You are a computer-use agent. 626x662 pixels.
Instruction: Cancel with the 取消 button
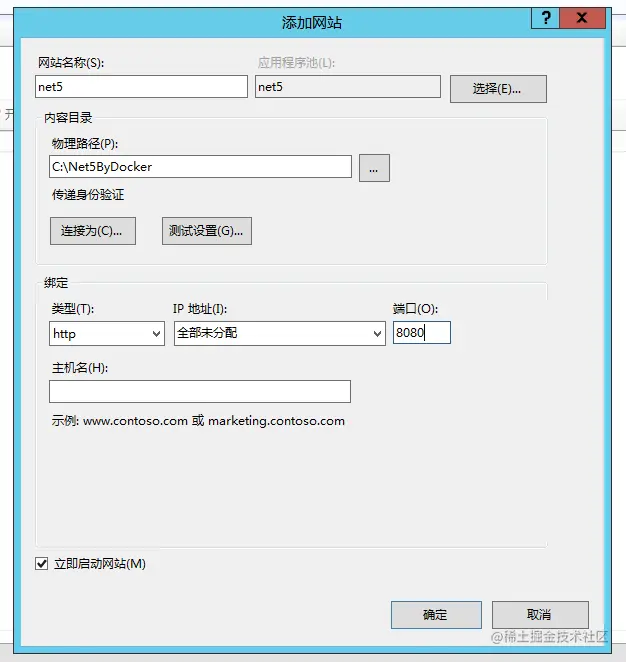point(540,615)
